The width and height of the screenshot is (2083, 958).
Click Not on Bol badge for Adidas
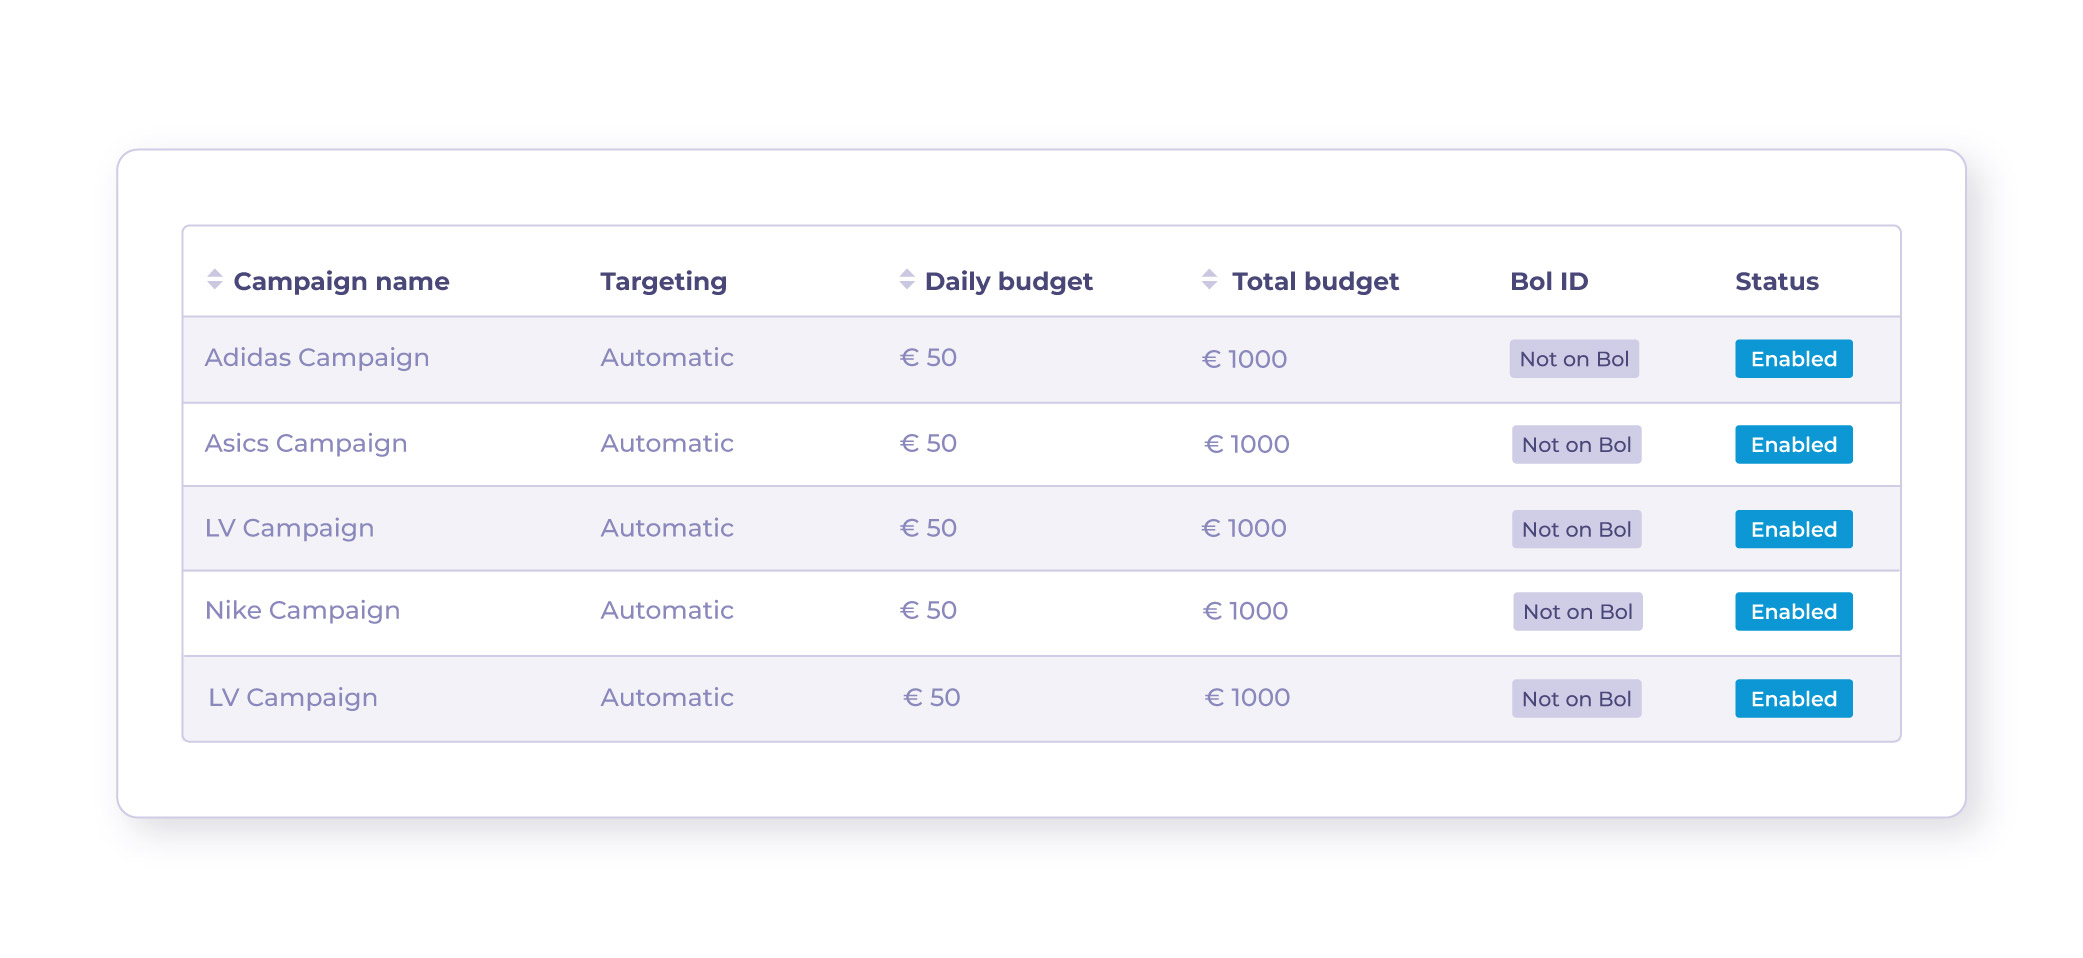pyautogui.click(x=1573, y=359)
